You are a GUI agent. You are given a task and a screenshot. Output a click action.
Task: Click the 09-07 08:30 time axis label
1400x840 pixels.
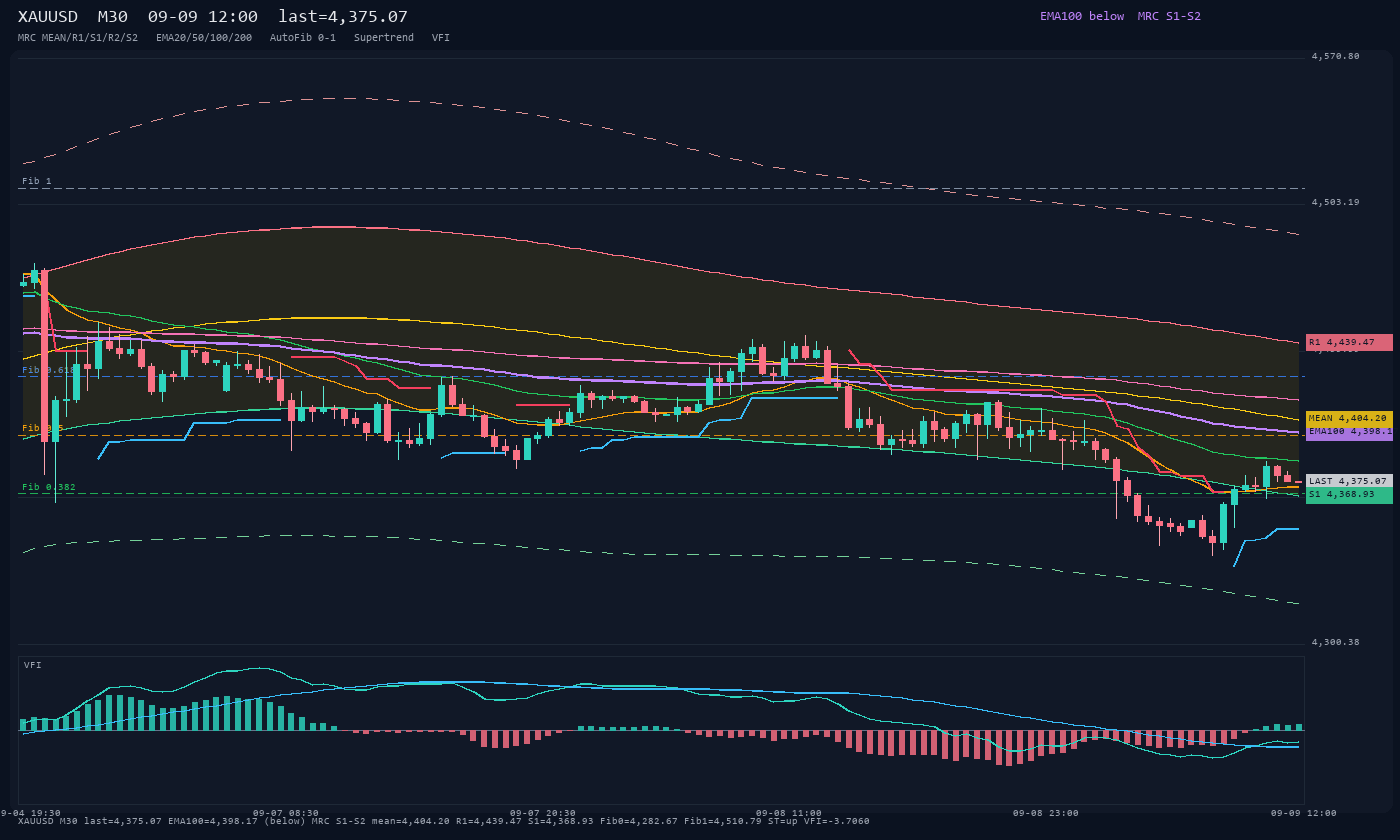click(286, 813)
